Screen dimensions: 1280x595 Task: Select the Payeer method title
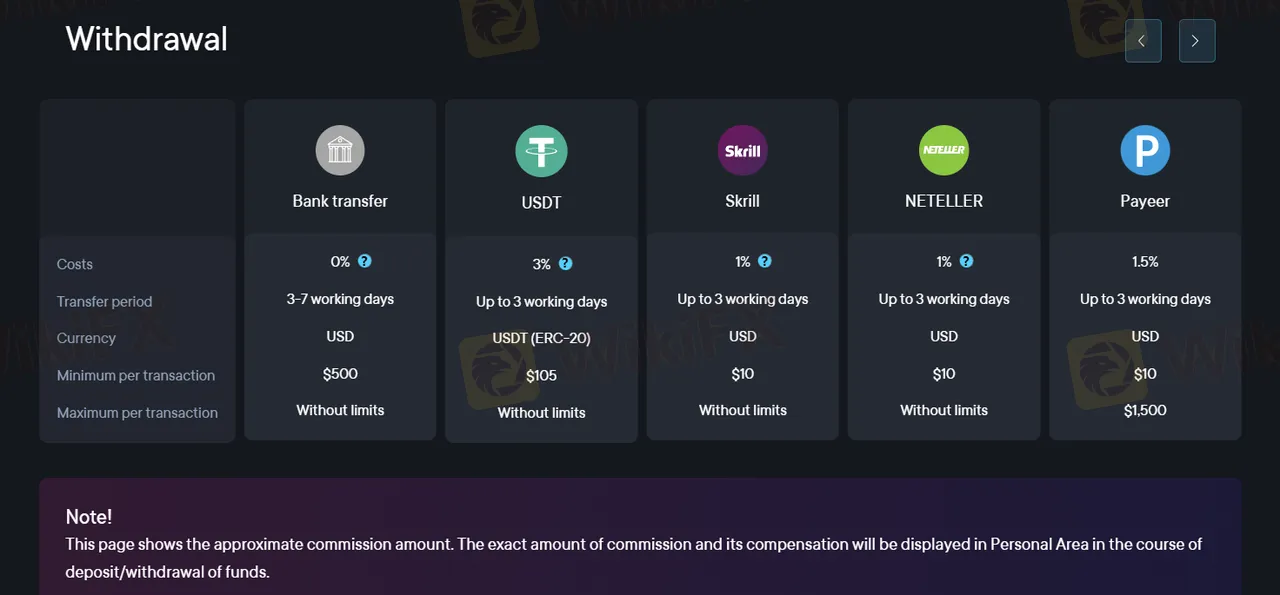[1145, 201]
